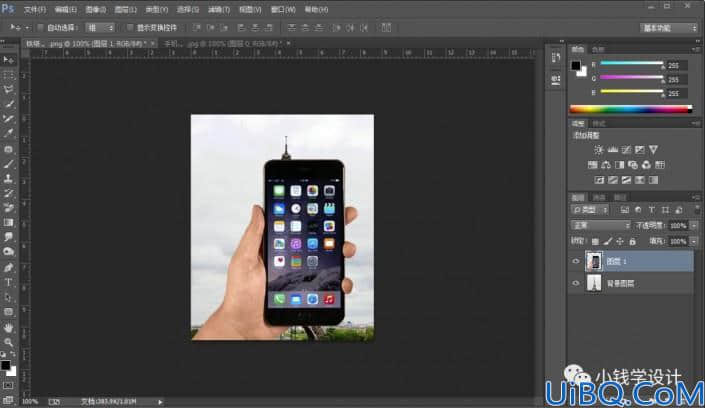This screenshot has height=408, width=705.
Task: Add a Hue/Saturation adjustment
Action: coord(593,165)
